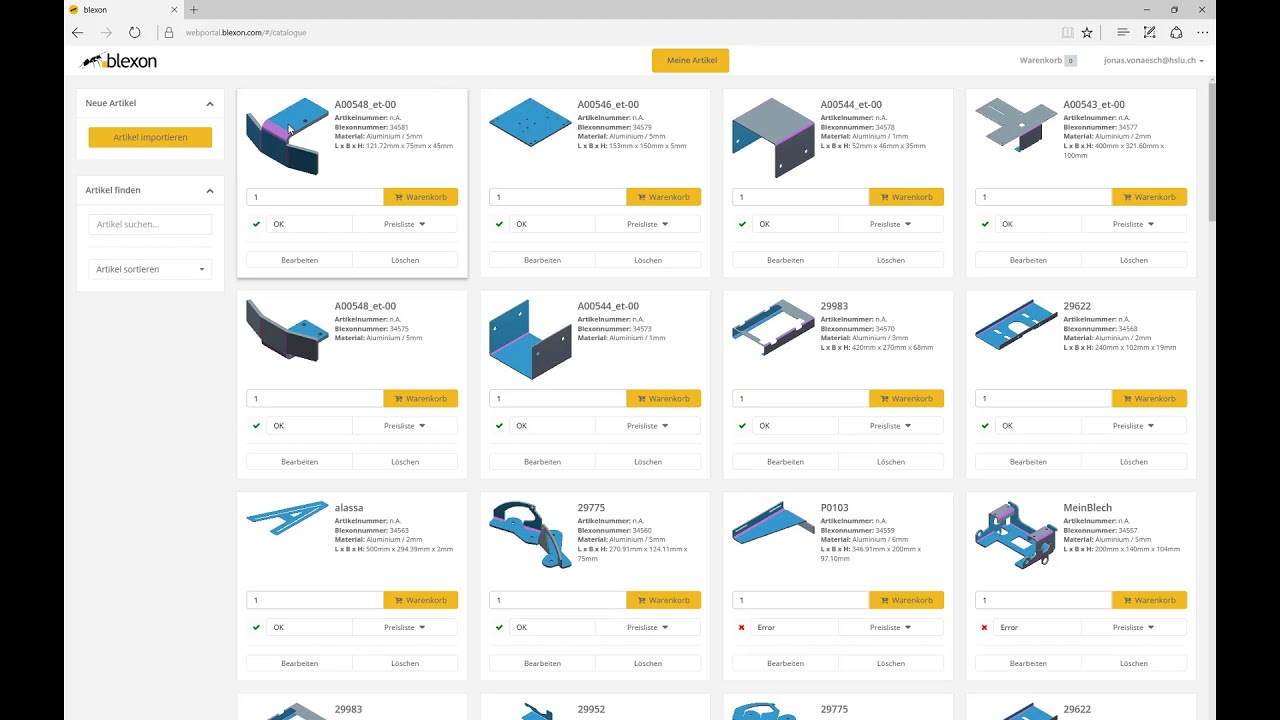
Task: Open the alassa part thumbnail
Action: tap(287, 517)
